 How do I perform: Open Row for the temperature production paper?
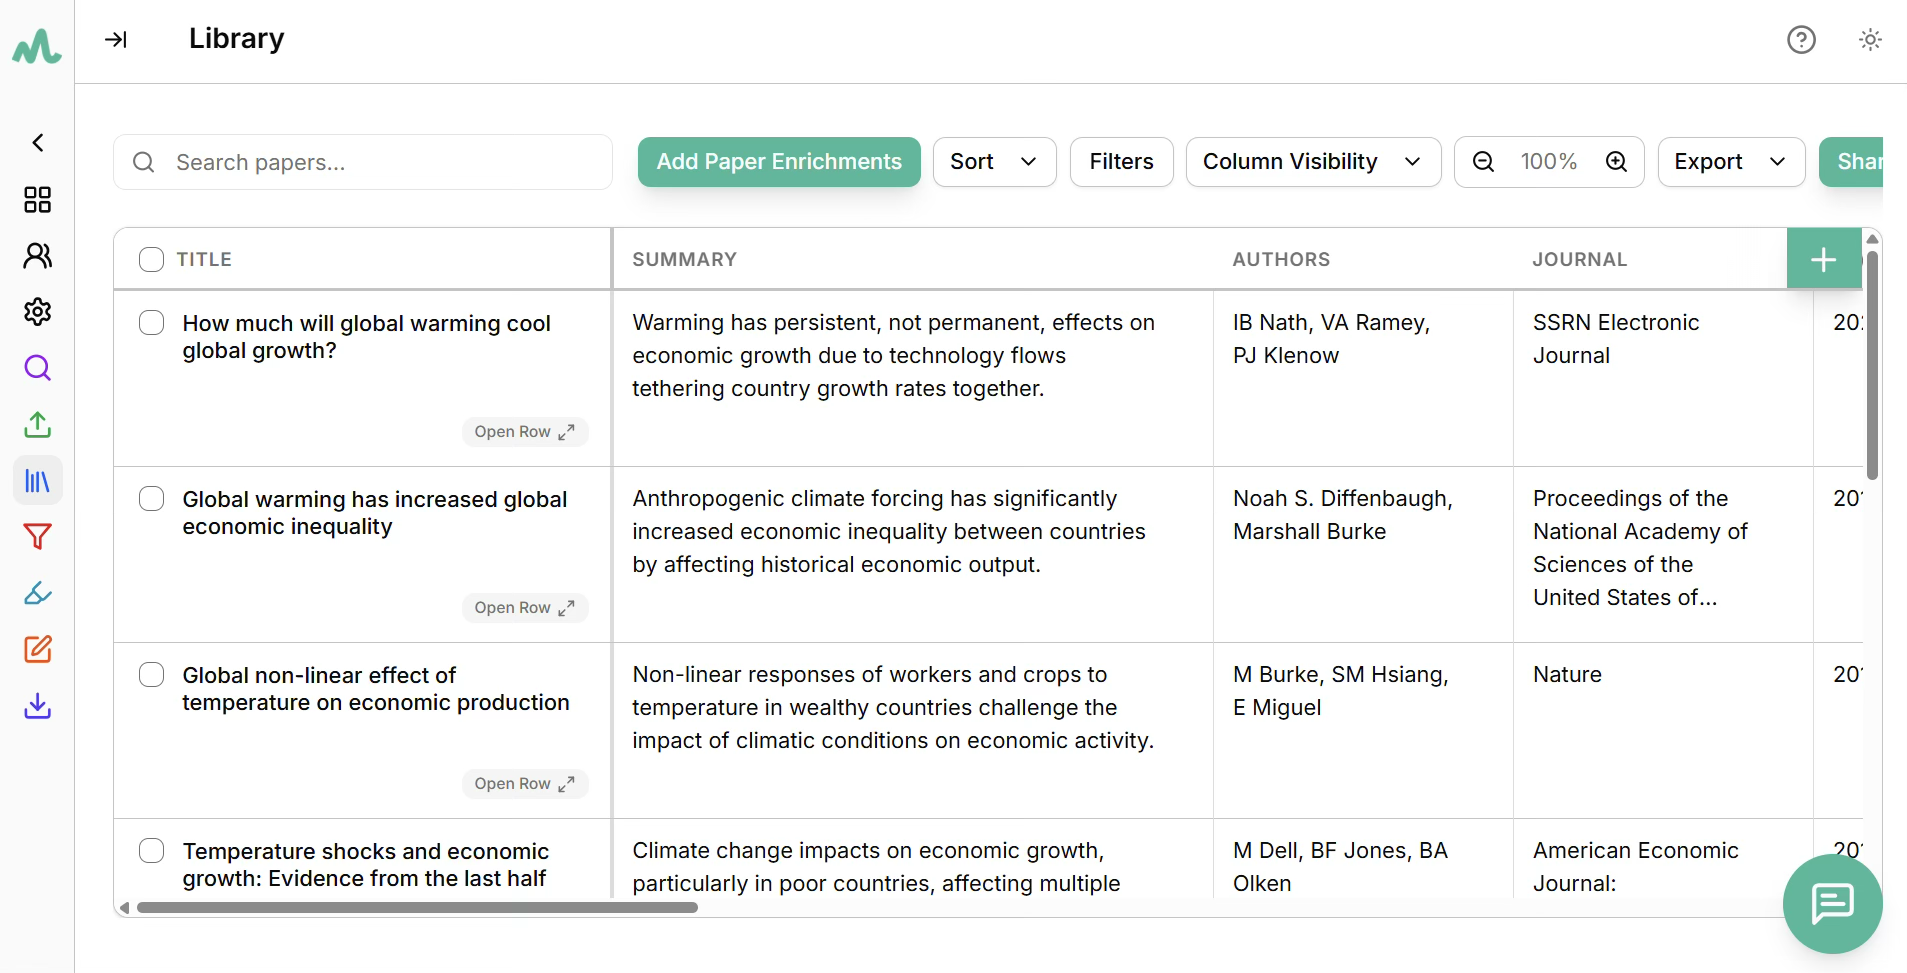tap(525, 783)
